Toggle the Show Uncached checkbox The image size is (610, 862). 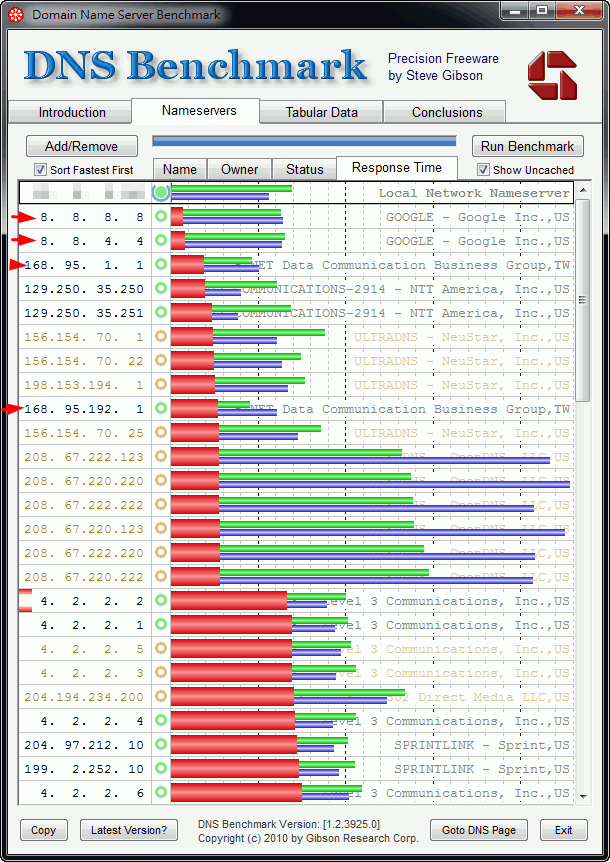pyautogui.click(x=483, y=170)
